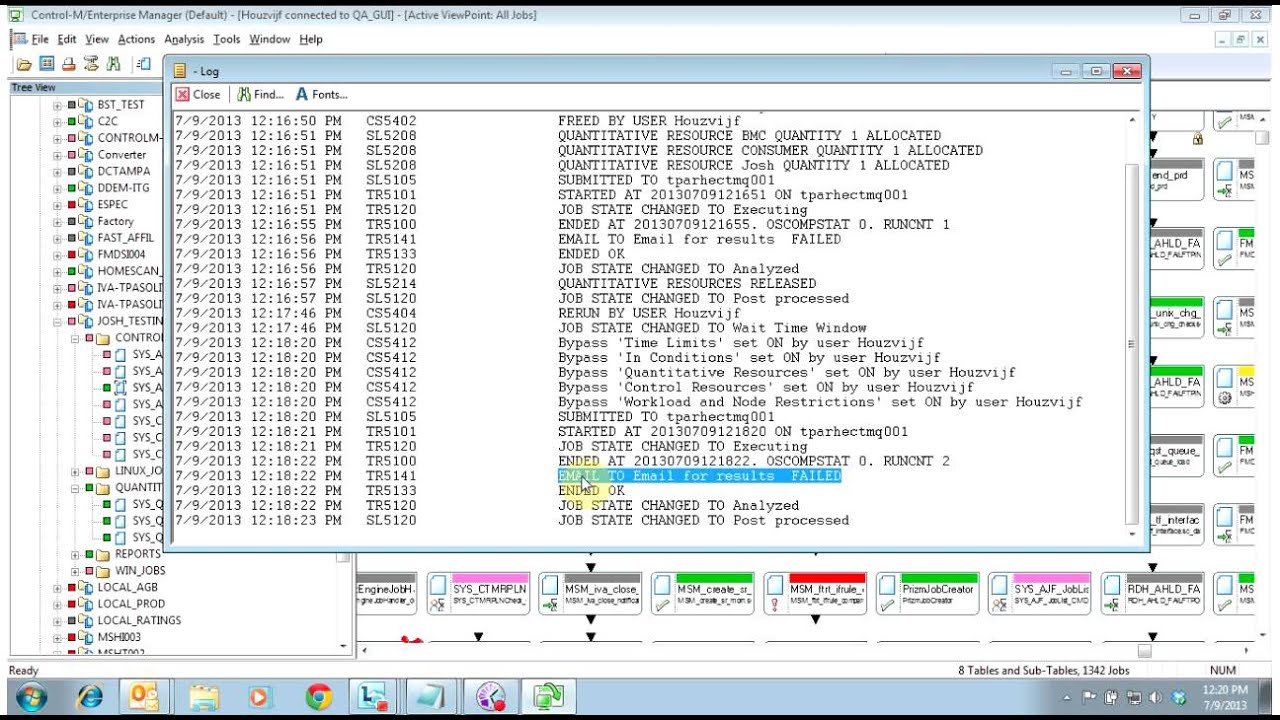Open Find dialog in Log window
Screen dimensions: 1280x720
(x=261, y=94)
